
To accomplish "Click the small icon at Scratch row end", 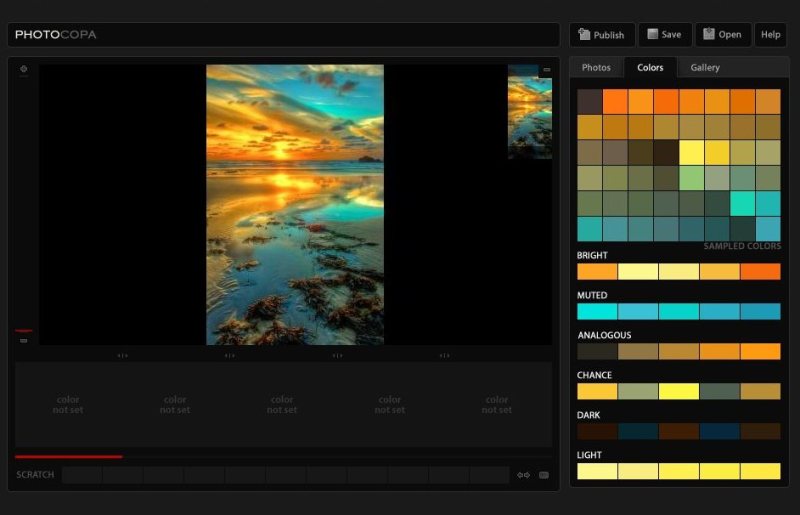I will pos(544,475).
